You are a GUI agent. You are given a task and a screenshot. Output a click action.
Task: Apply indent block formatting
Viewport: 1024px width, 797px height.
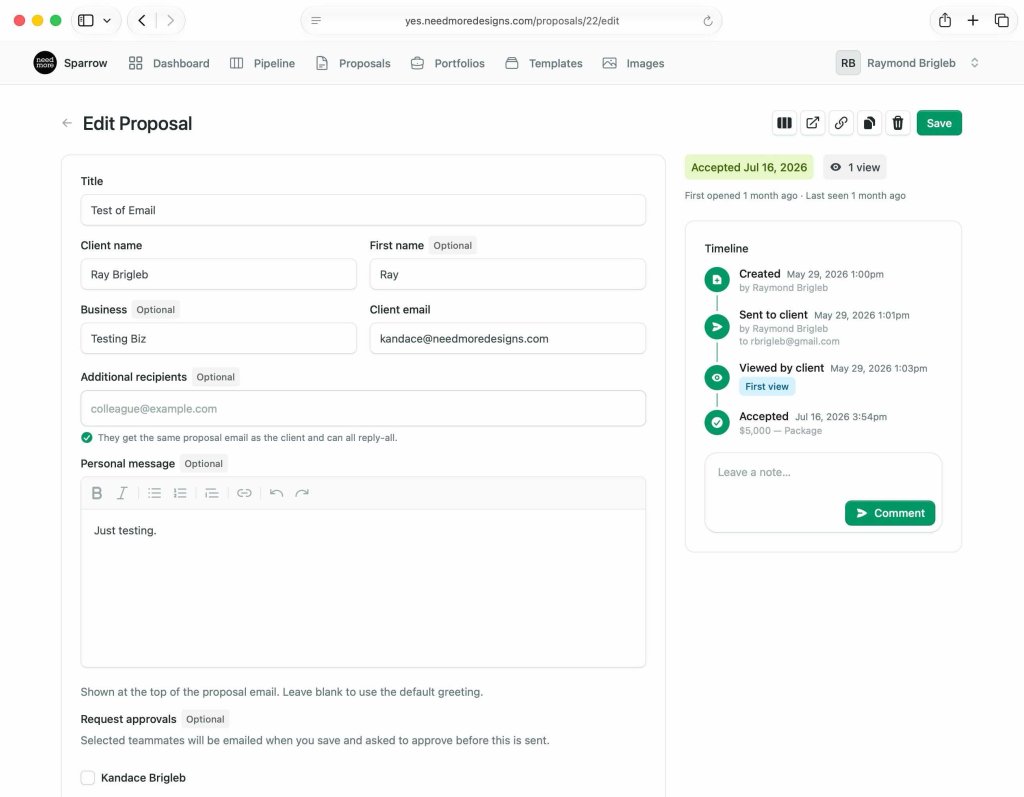[x=212, y=493]
